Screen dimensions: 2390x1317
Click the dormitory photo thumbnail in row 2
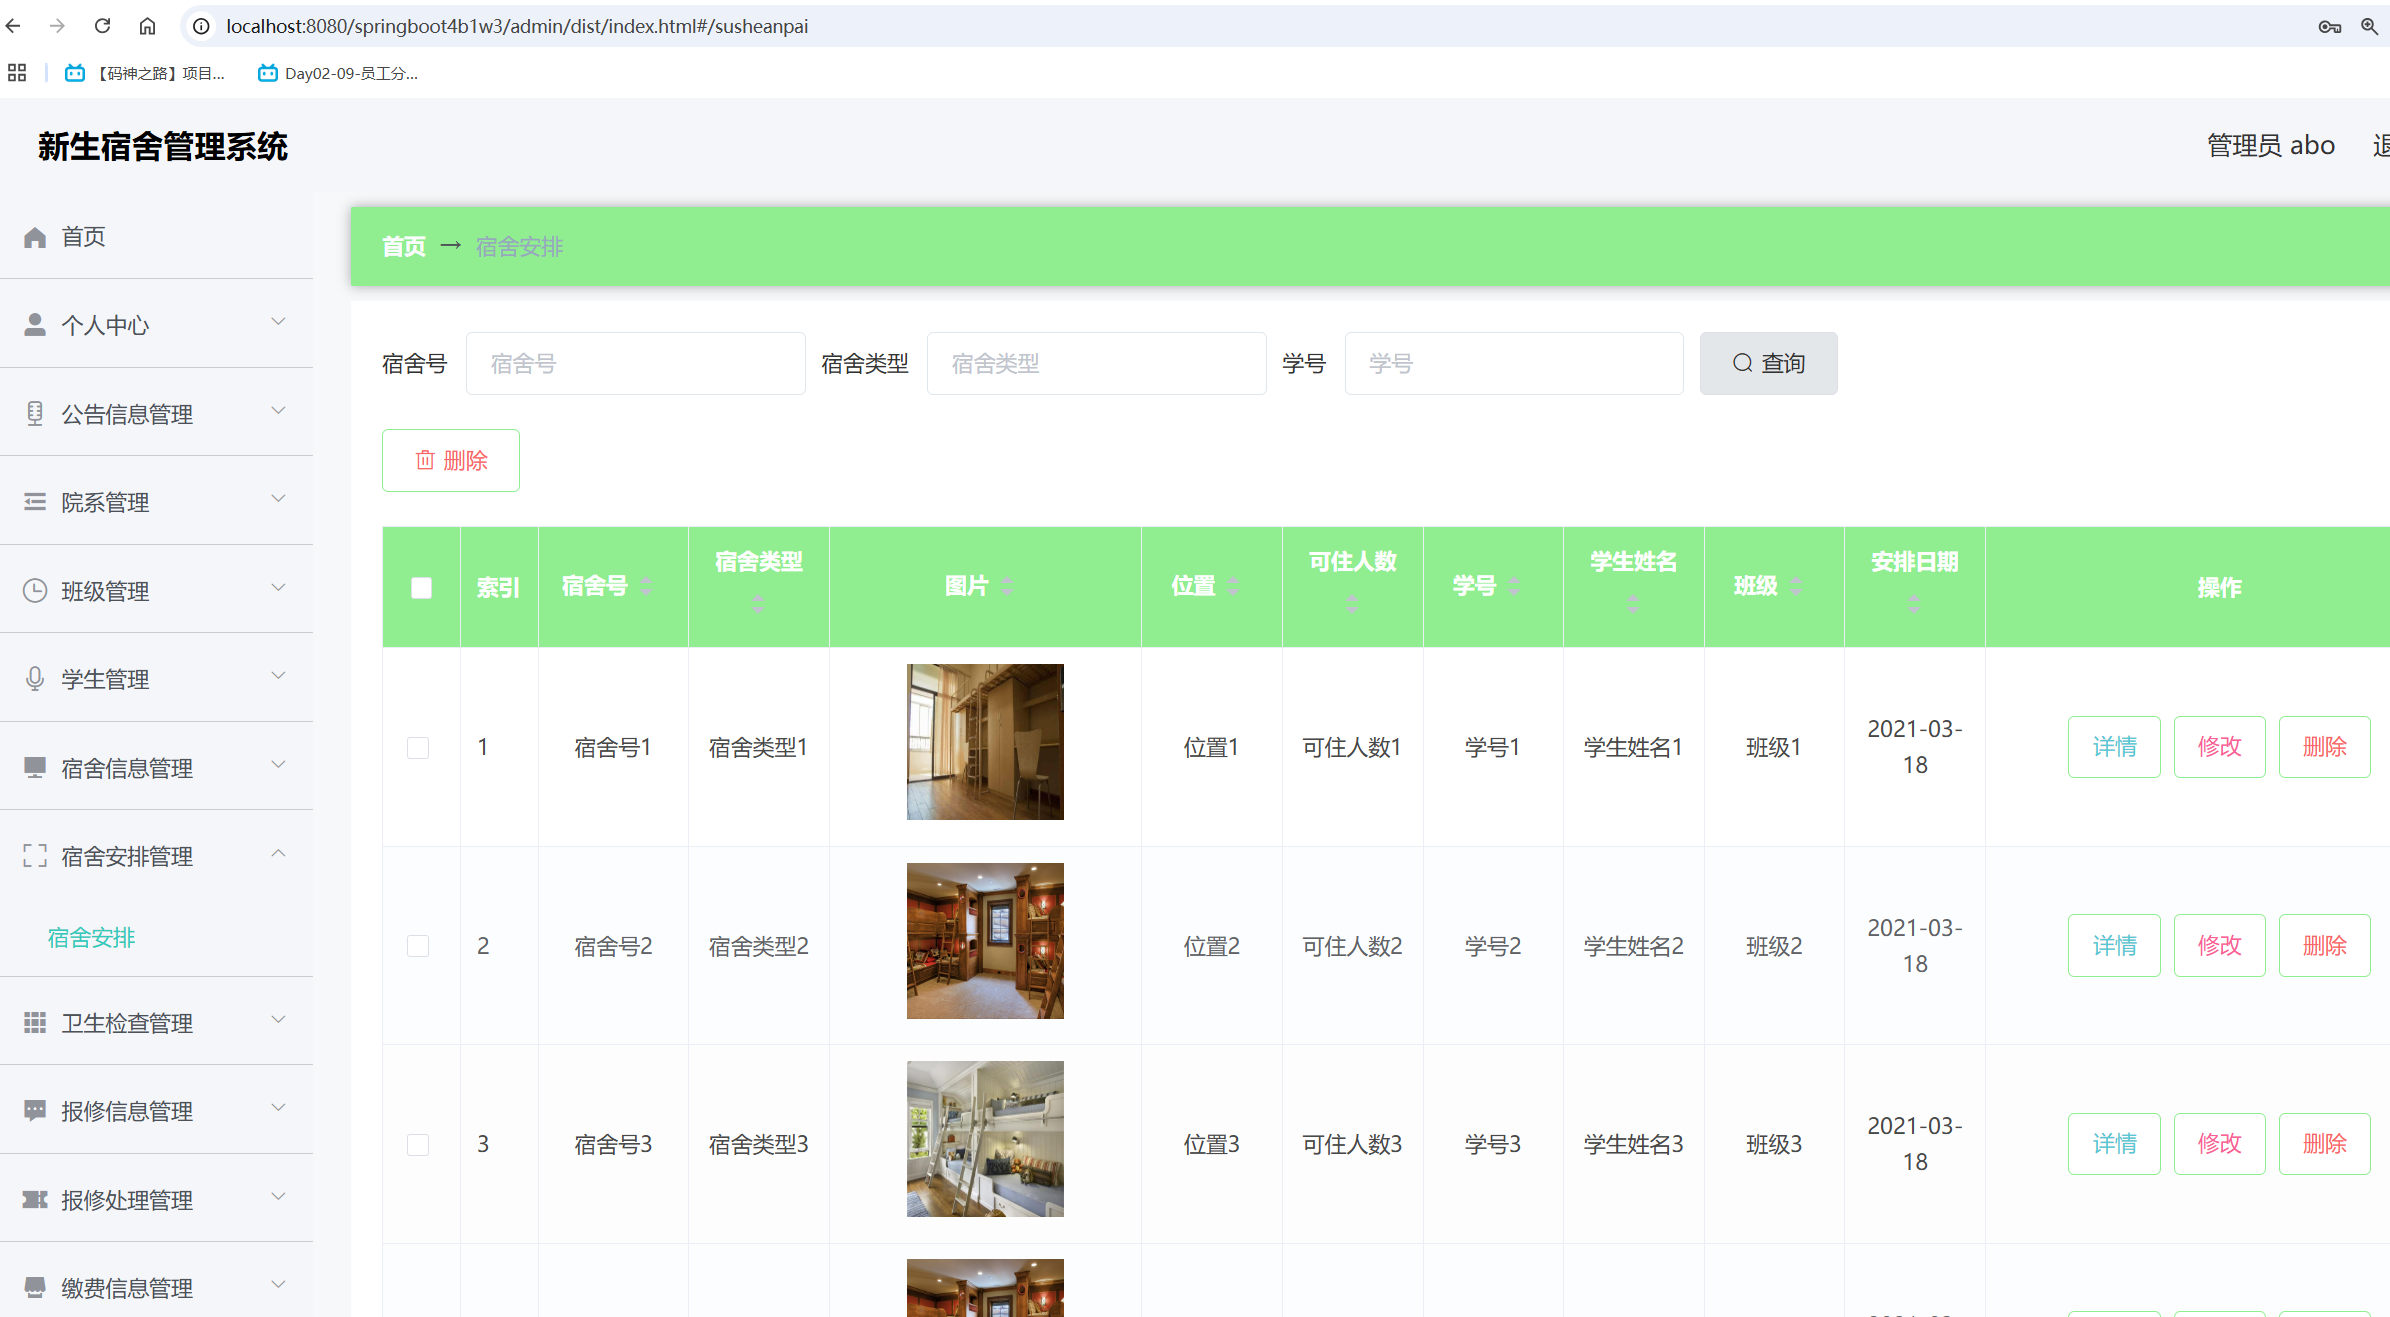(x=985, y=940)
